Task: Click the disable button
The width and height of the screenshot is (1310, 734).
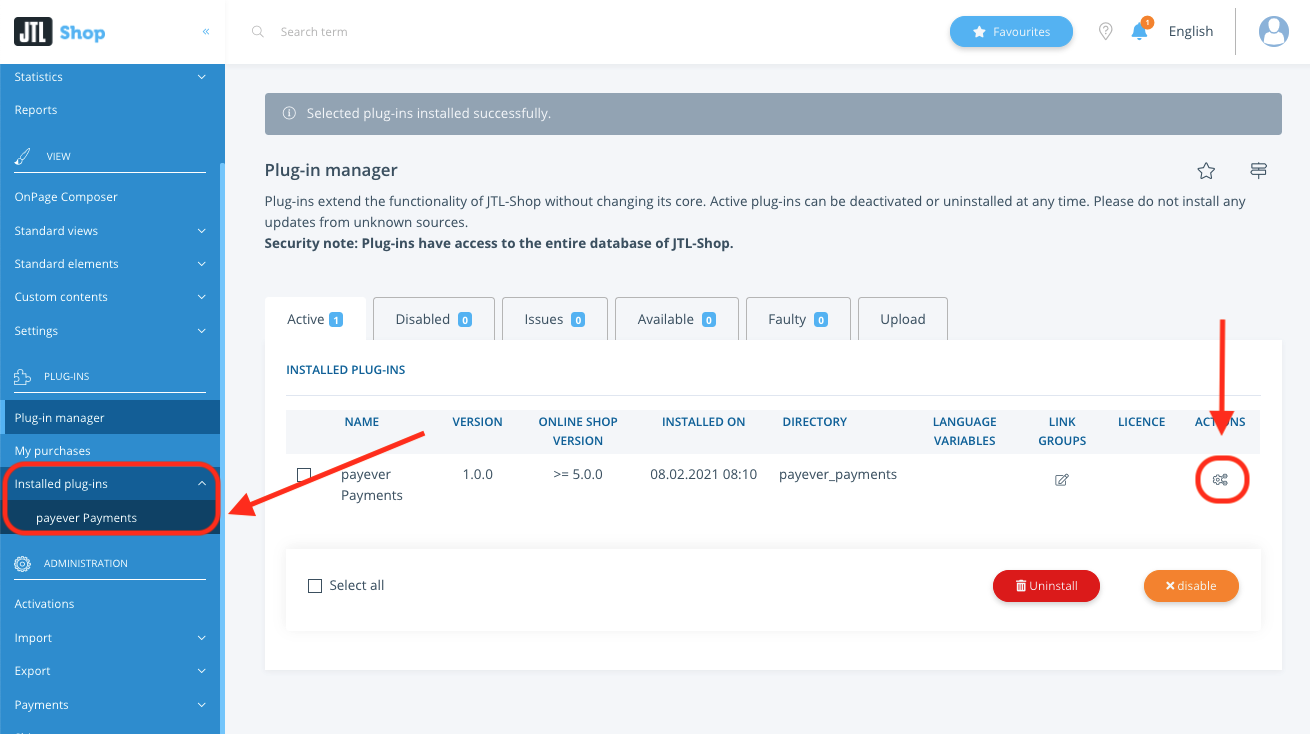Action: click(1191, 586)
